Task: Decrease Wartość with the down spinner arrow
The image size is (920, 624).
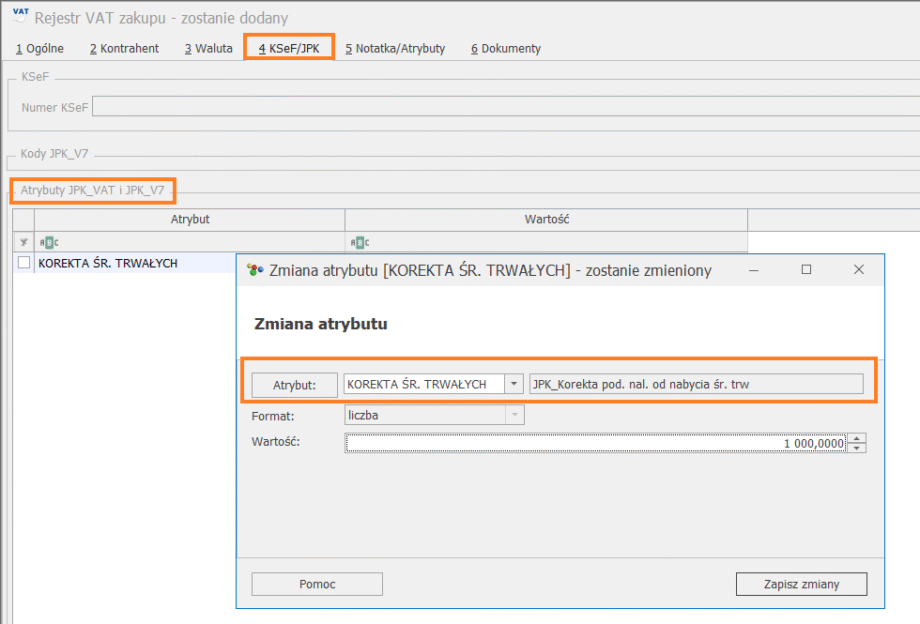Action: click(x=856, y=448)
